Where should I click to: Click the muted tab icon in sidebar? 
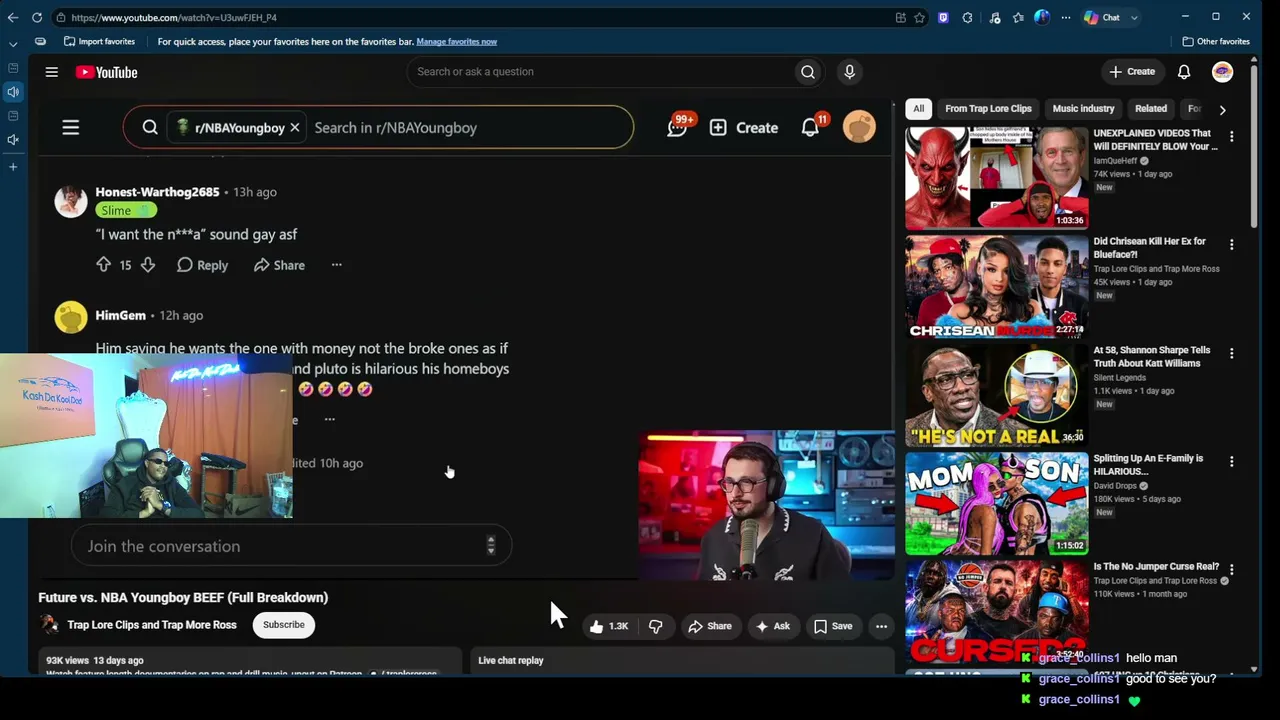13,140
